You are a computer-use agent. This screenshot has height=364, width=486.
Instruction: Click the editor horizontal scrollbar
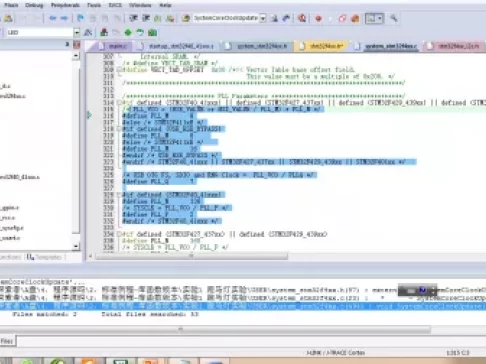[191, 256]
